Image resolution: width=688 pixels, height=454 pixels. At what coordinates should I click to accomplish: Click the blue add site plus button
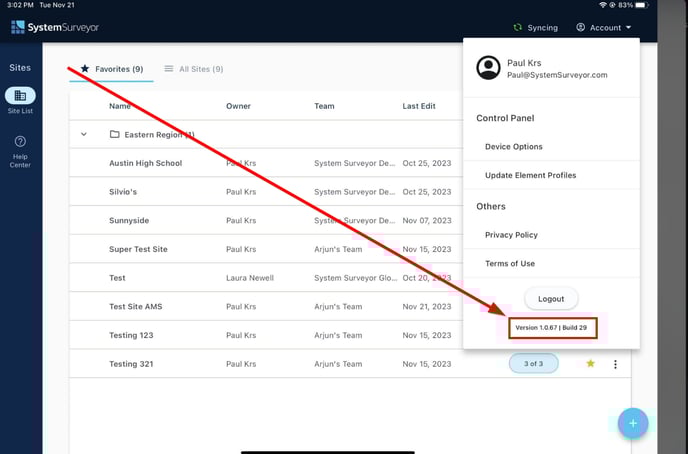pos(633,423)
